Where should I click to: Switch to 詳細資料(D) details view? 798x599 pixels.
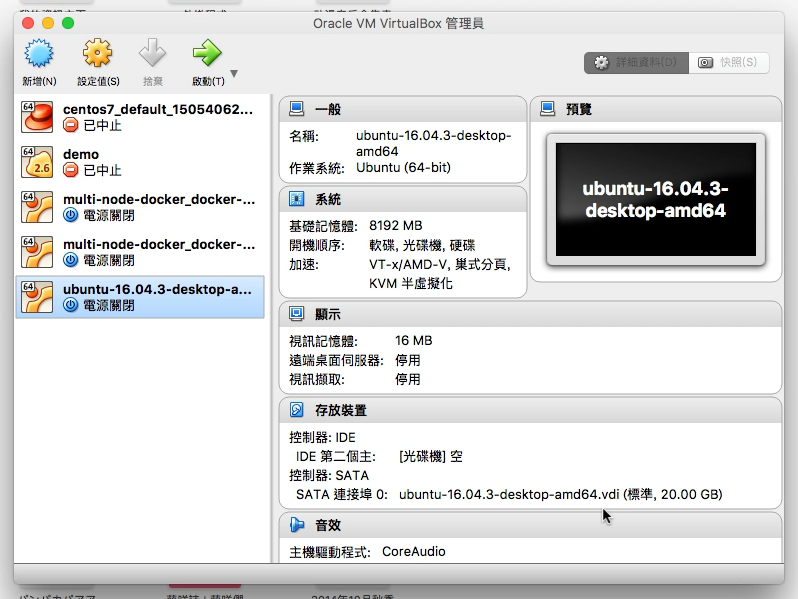pos(636,63)
